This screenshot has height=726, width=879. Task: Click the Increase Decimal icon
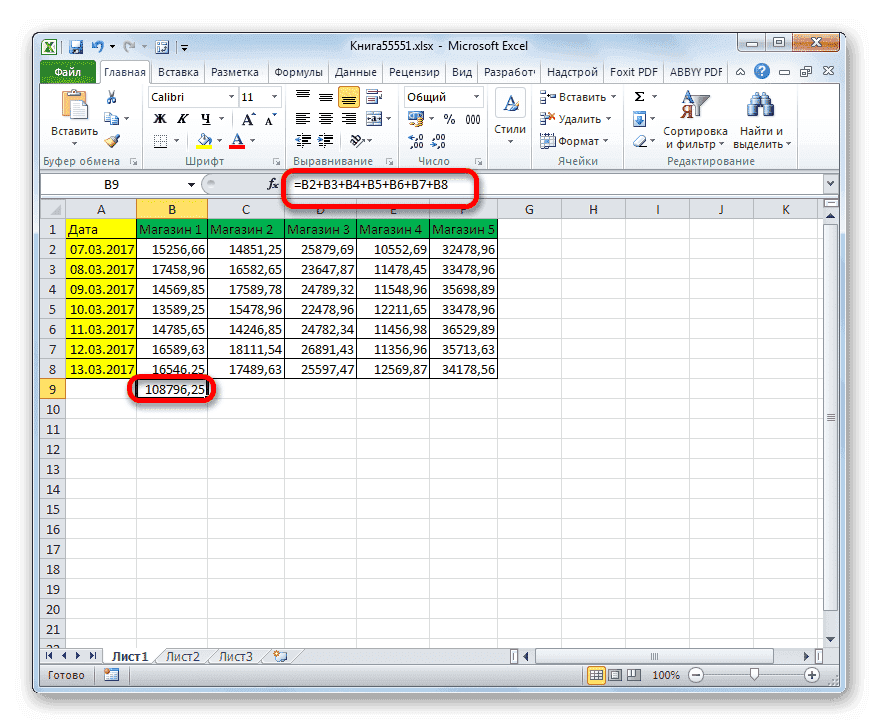tap(414, 139)
